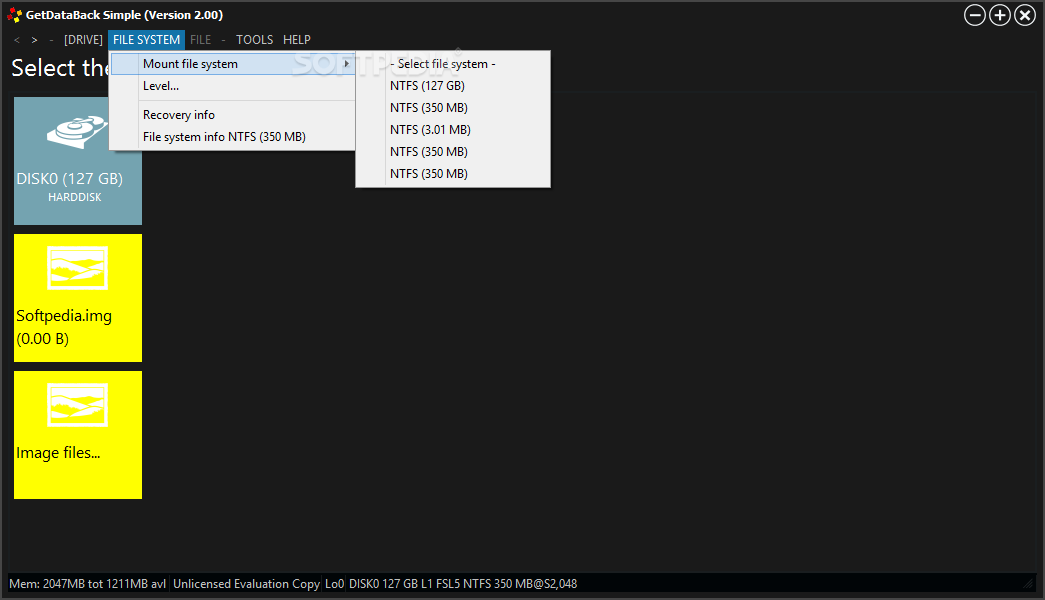Screen dimensions: 1045x600
Task: Mount NTFS (127 GB) file system
Action: point(453,86)
